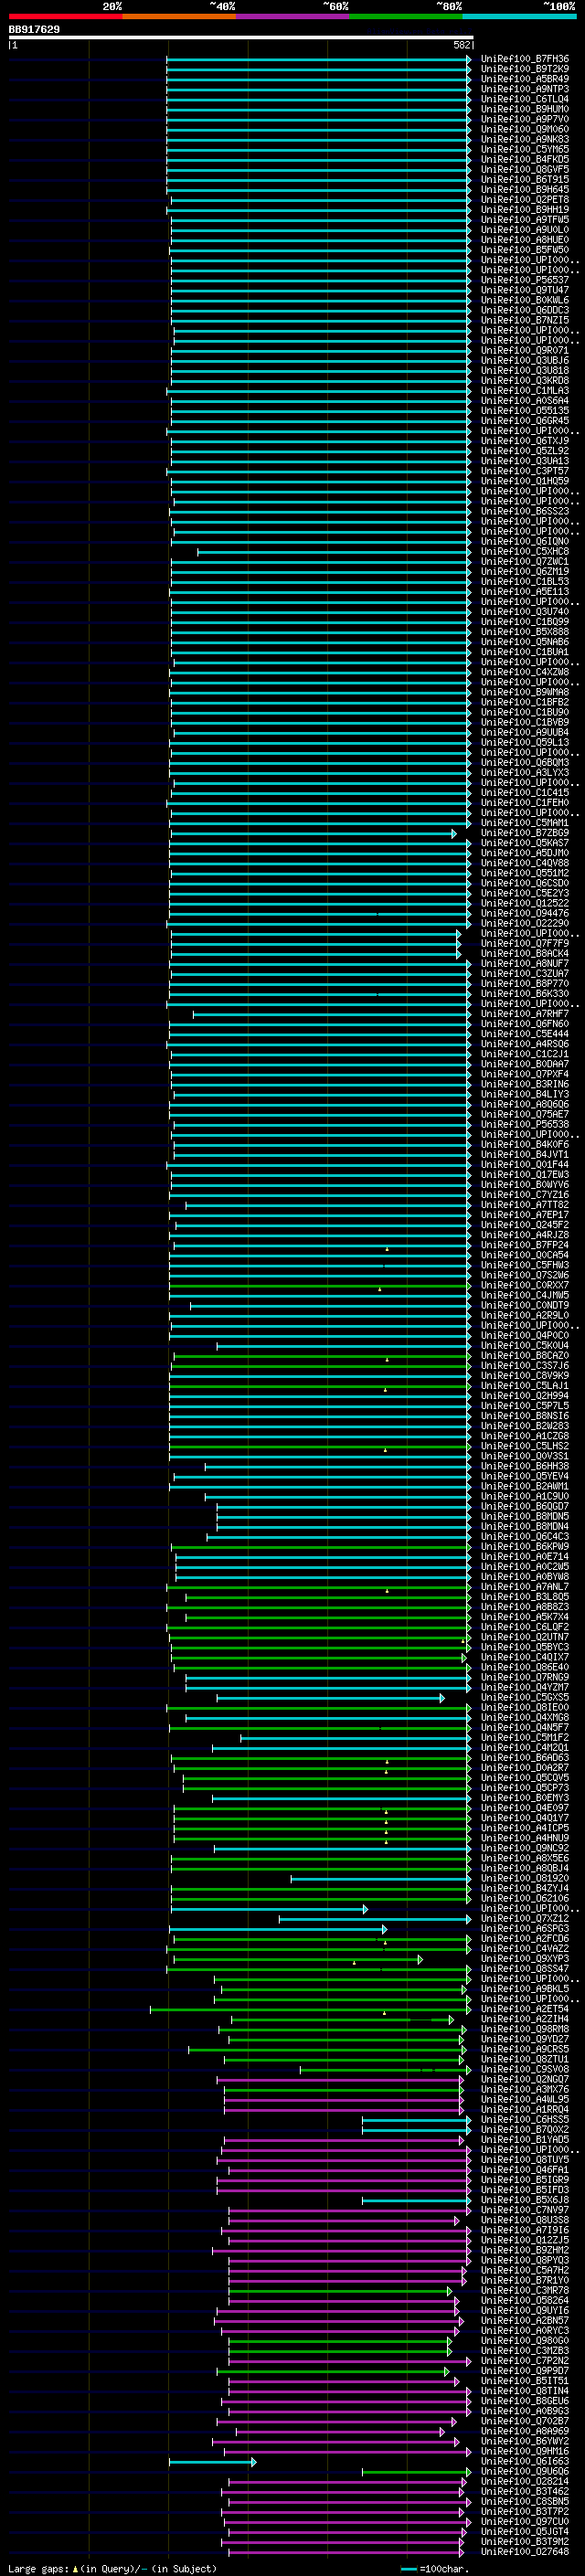This screenshot has width=585, height=2576.
Task: Click the cyan alignment bar for UniRef100_C5XHC8
Action: [333, 551]
